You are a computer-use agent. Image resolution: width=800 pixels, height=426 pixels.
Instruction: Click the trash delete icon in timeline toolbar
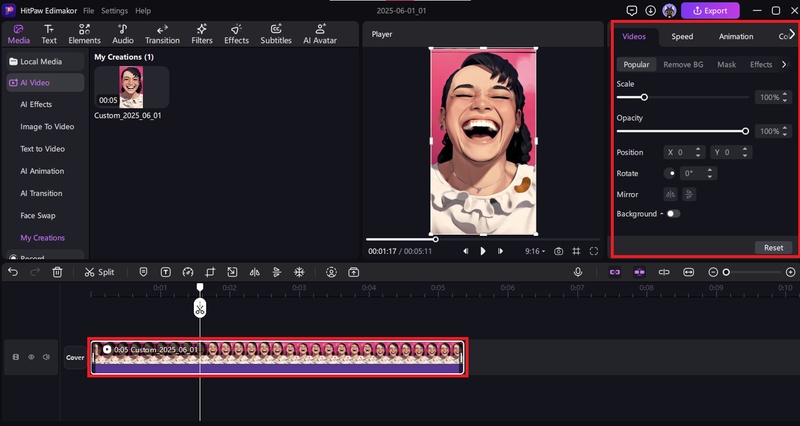[57, 272]
